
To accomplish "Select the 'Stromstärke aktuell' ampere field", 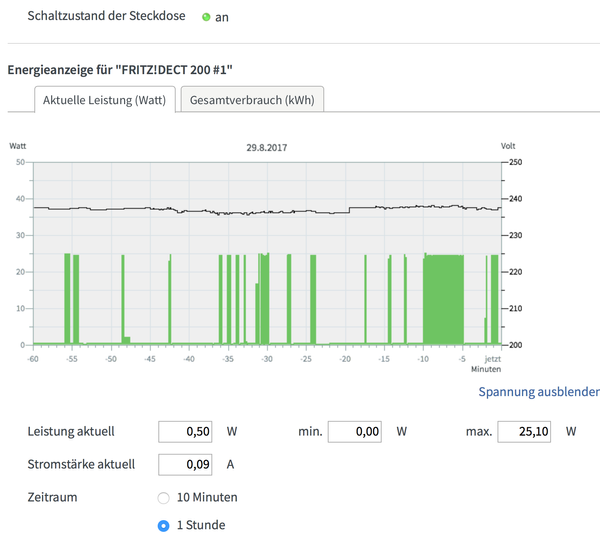I will [x=188, y=464].
